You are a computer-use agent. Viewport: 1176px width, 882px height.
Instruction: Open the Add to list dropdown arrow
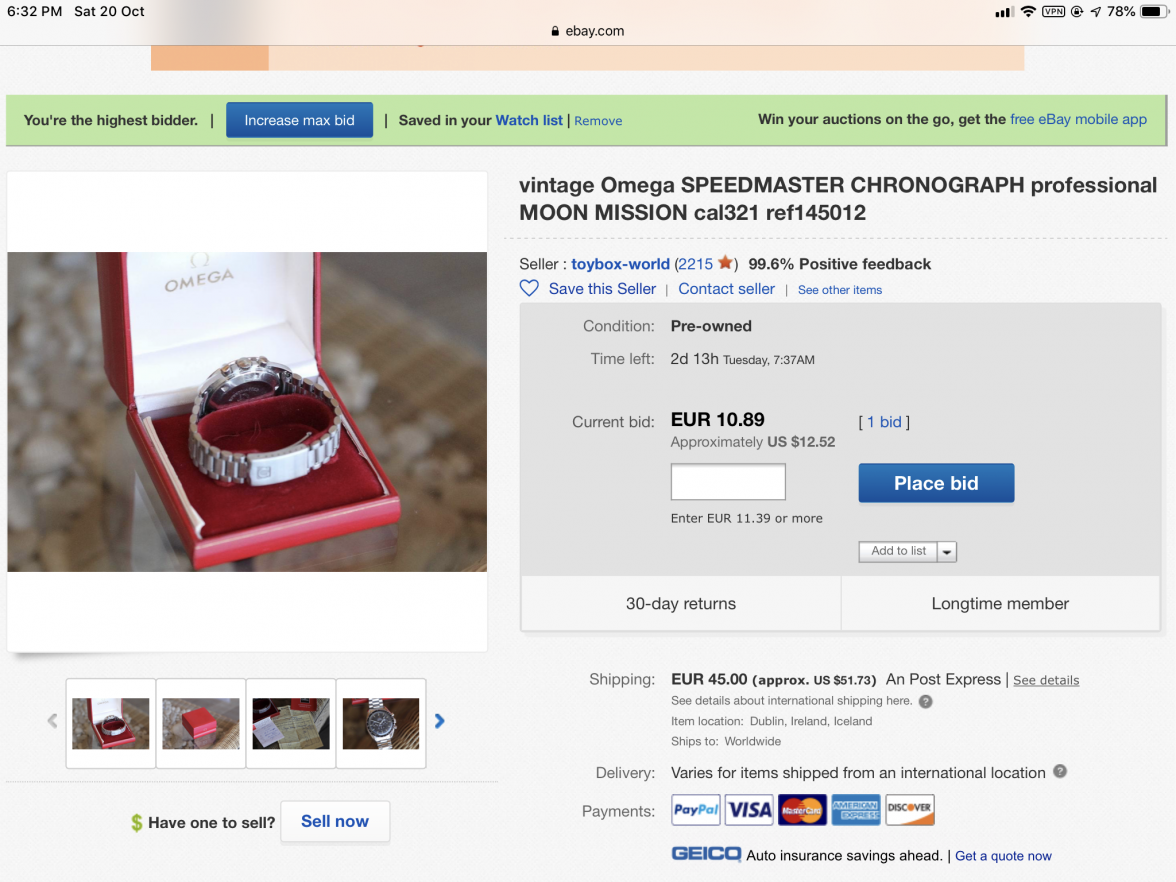946,552
